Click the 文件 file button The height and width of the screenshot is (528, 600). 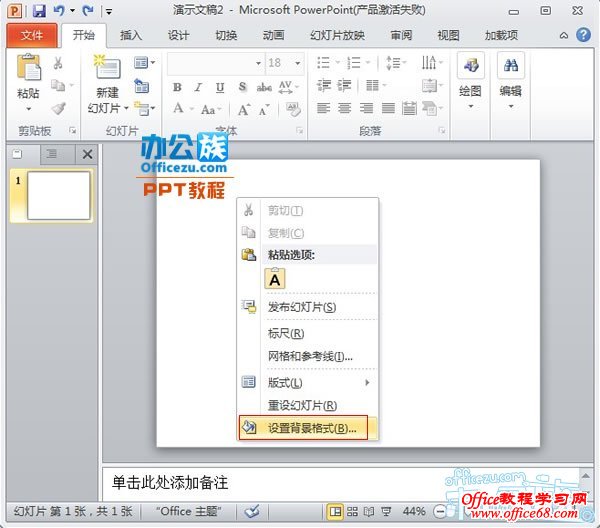coord(32,35)
